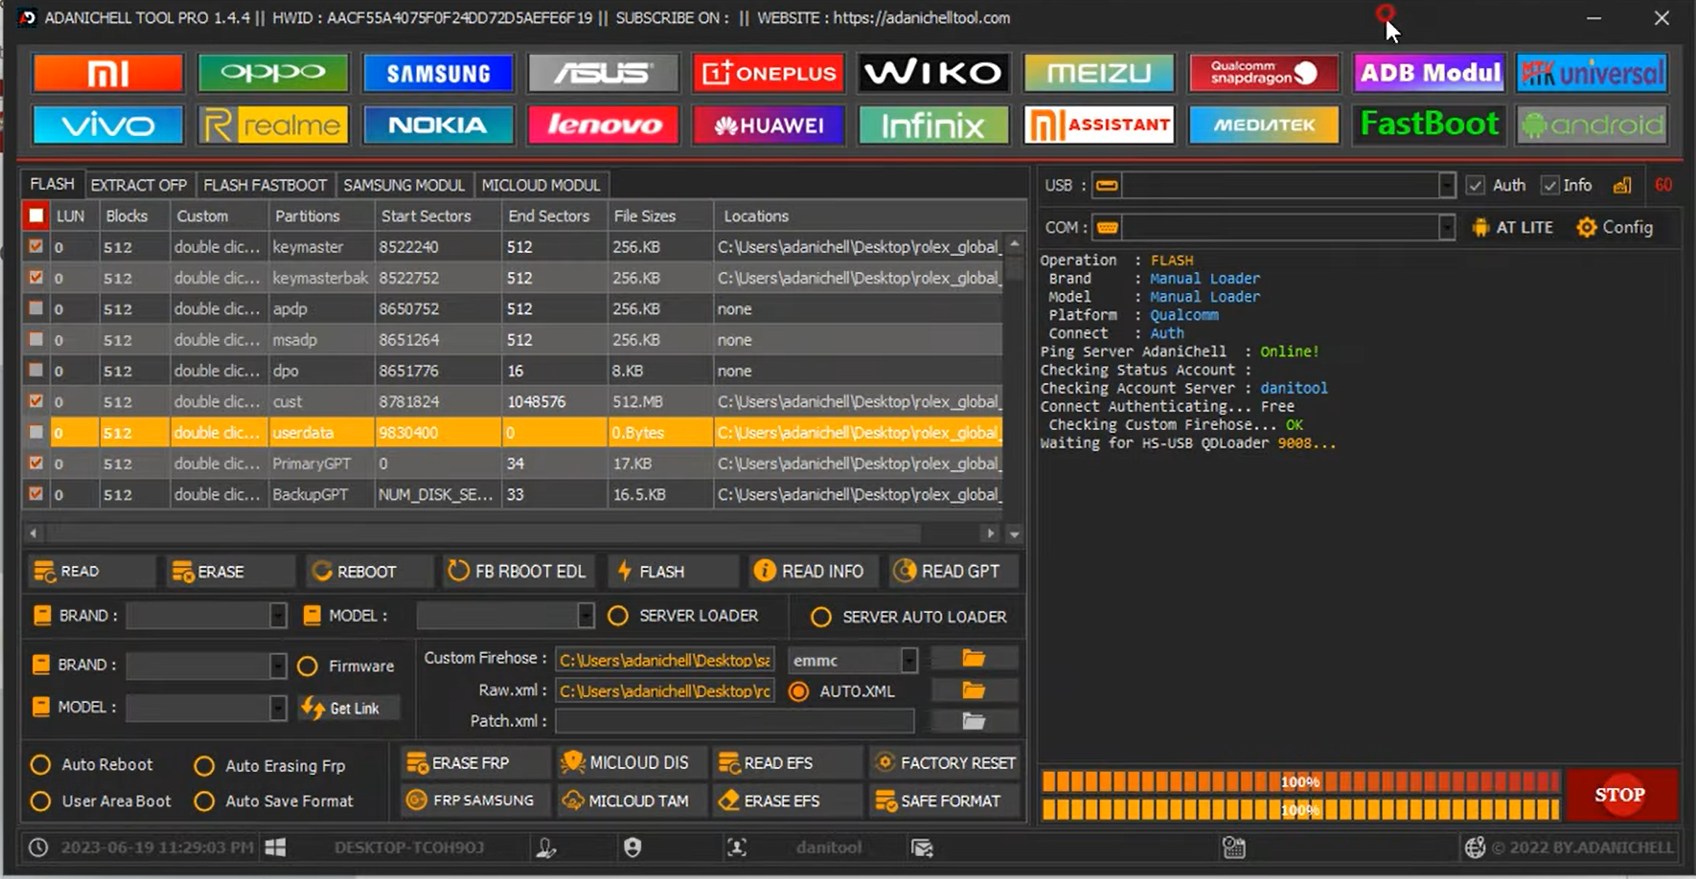Click the Custom Firehose path field
1696x879 pixels.
point(665,660)
